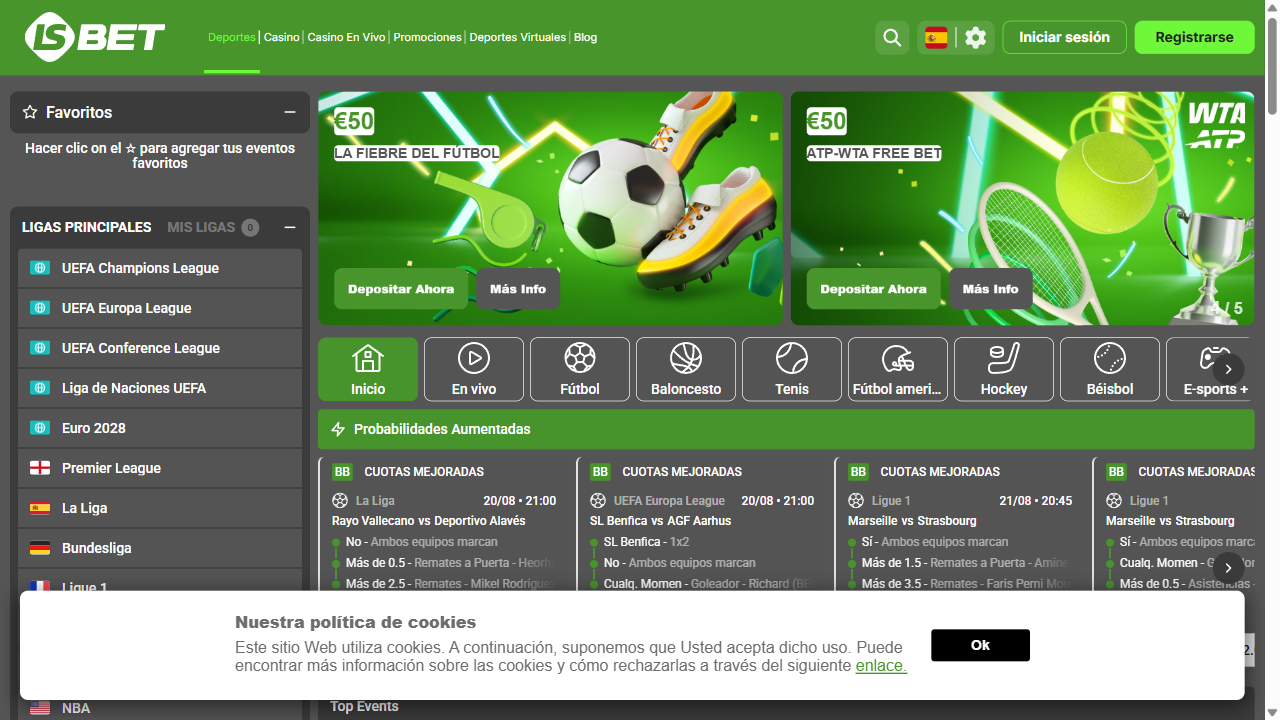Viewport: 1280px width, 720px height.
Task: Open Liga de Naciones UEFA
Action: click(x=160, y=388)
